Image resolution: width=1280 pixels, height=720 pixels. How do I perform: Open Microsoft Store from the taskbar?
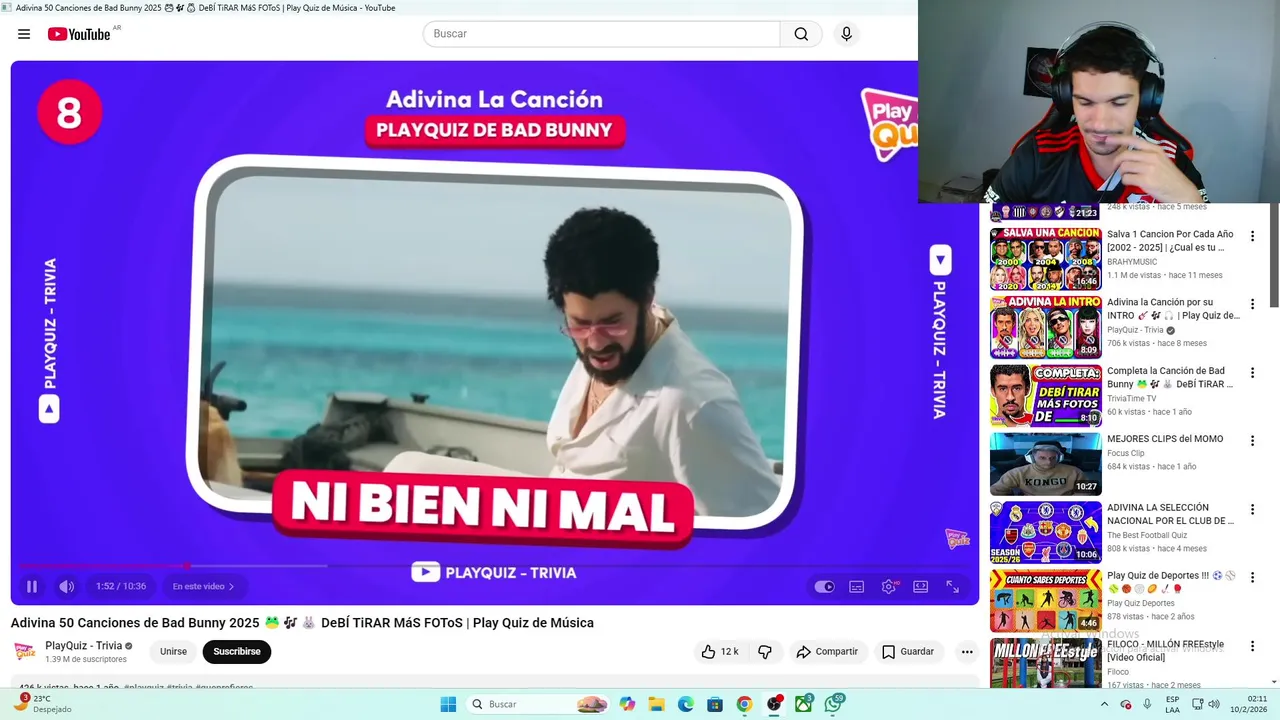tap(715, 704)
